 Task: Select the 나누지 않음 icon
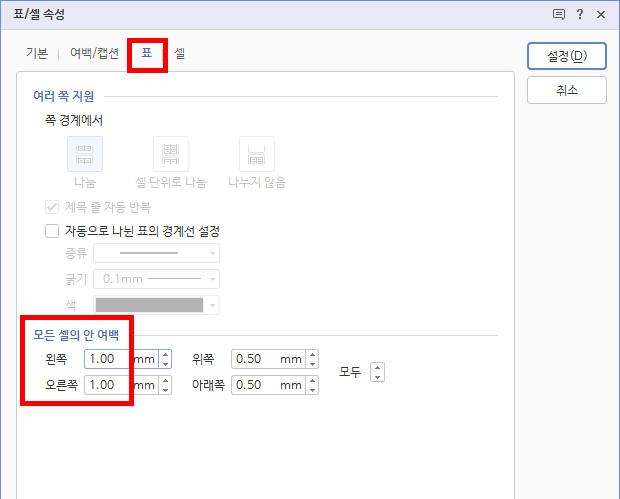257,154
